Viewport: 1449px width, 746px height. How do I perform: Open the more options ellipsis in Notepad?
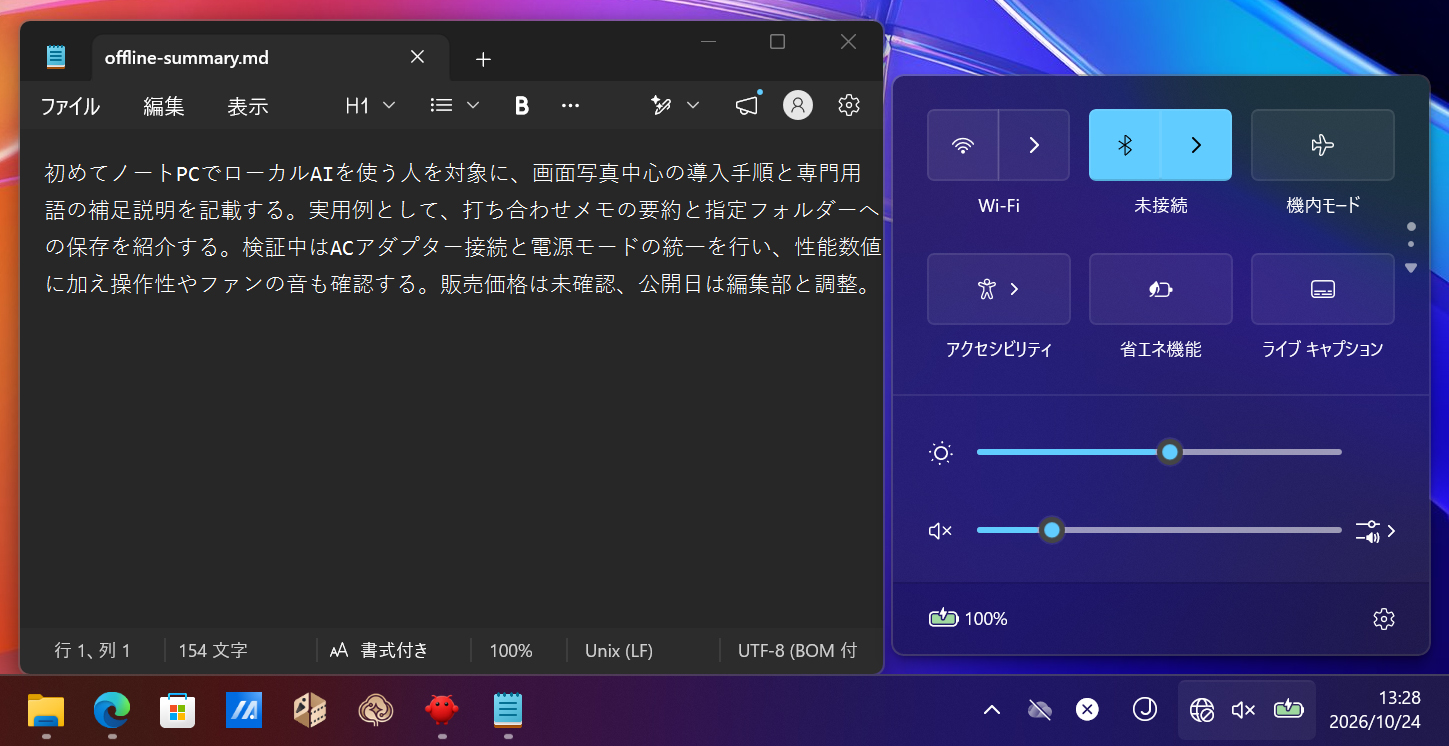[x=571, y=105]
